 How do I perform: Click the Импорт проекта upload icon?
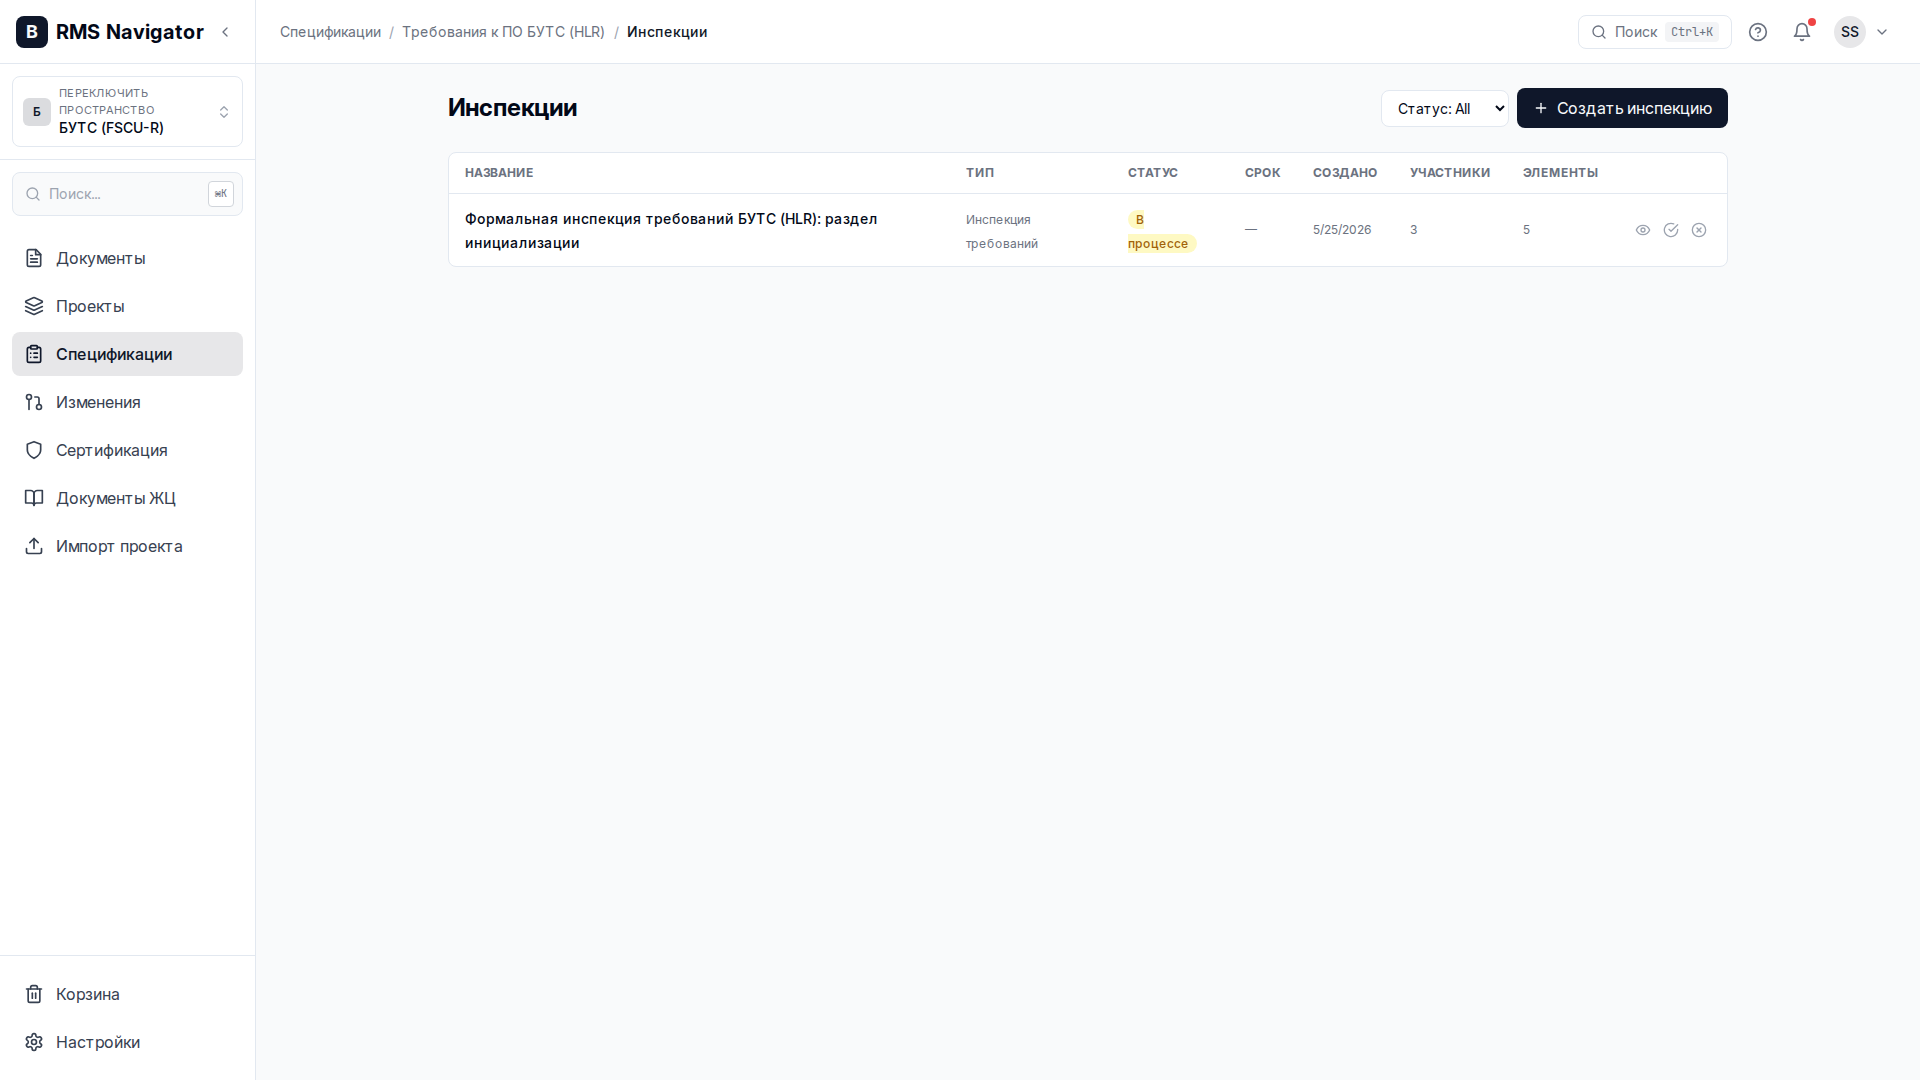[x=34, y=546]
